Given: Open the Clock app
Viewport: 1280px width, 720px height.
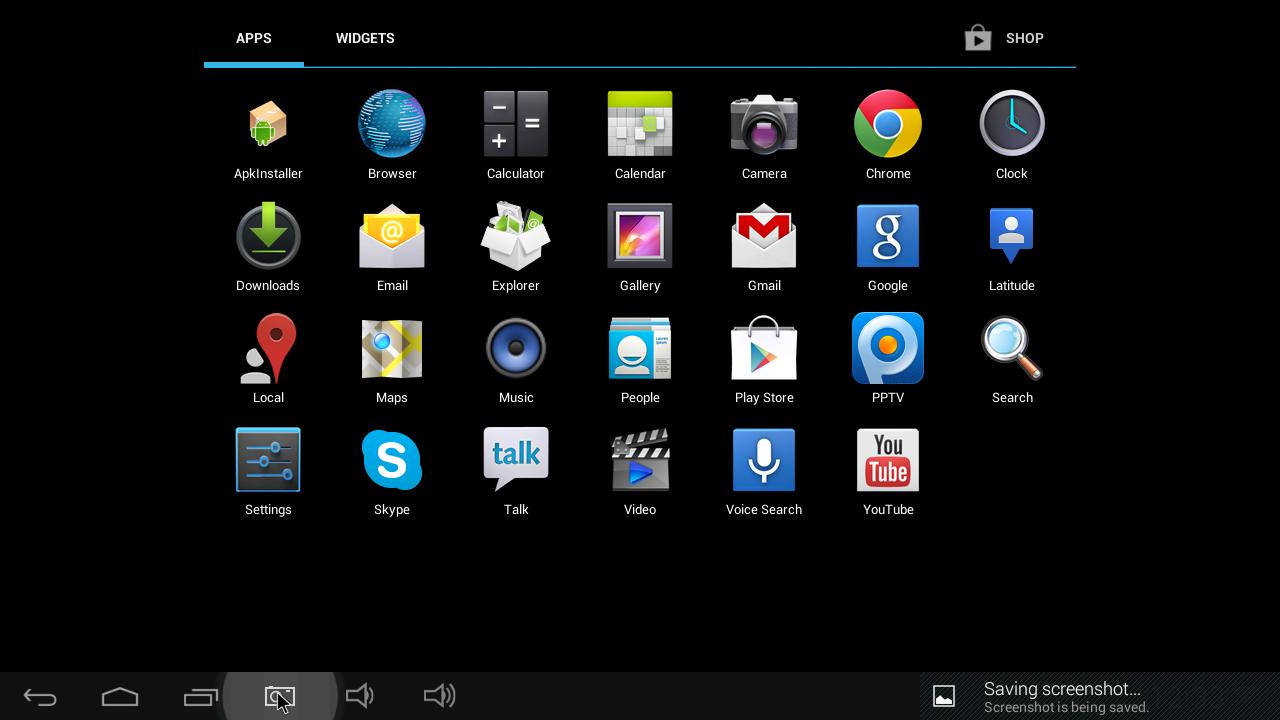Looking at the screenshot, I should [1012, 124].
